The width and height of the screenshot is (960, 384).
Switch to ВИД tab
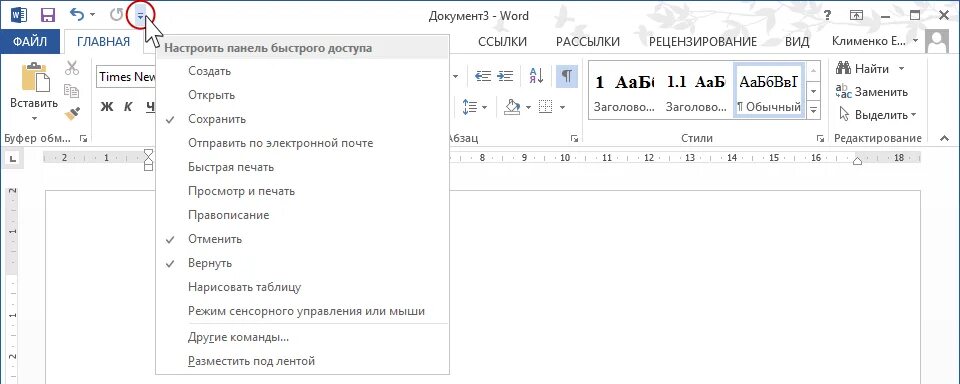(797, 42)
